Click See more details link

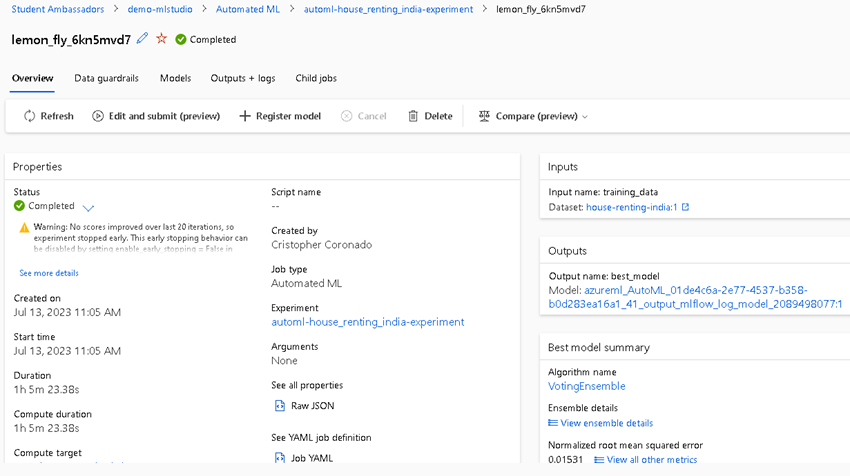coord(49,273)
